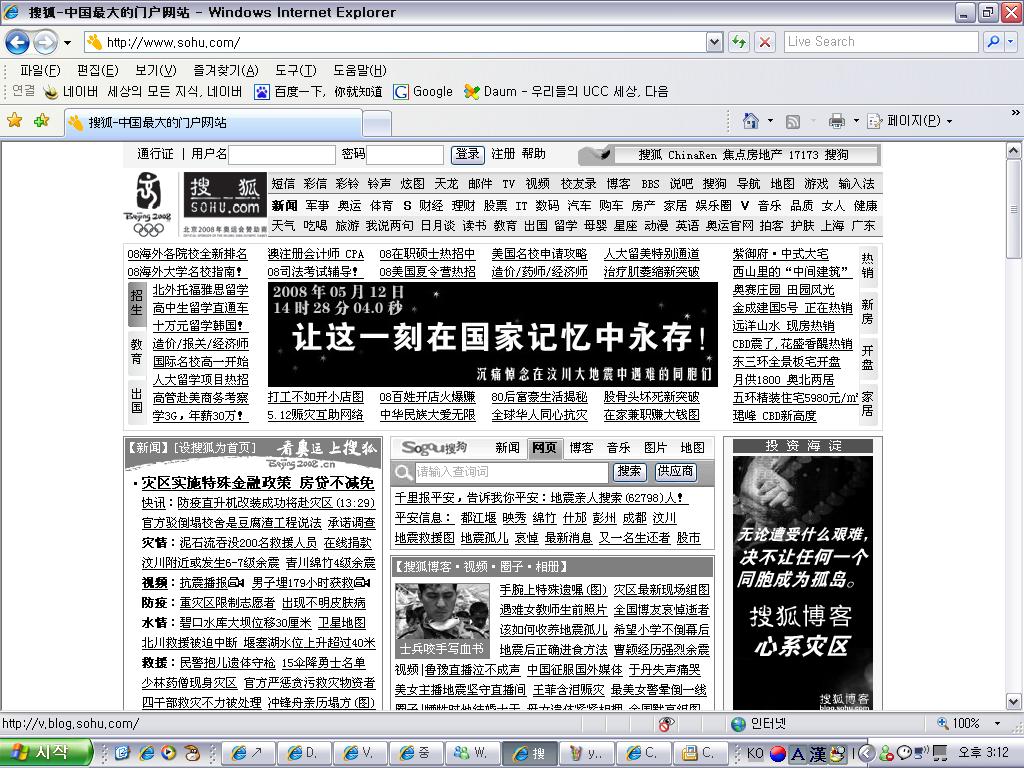Click the Live Search input box
The image size is (1024, 770).
(880, 42)
